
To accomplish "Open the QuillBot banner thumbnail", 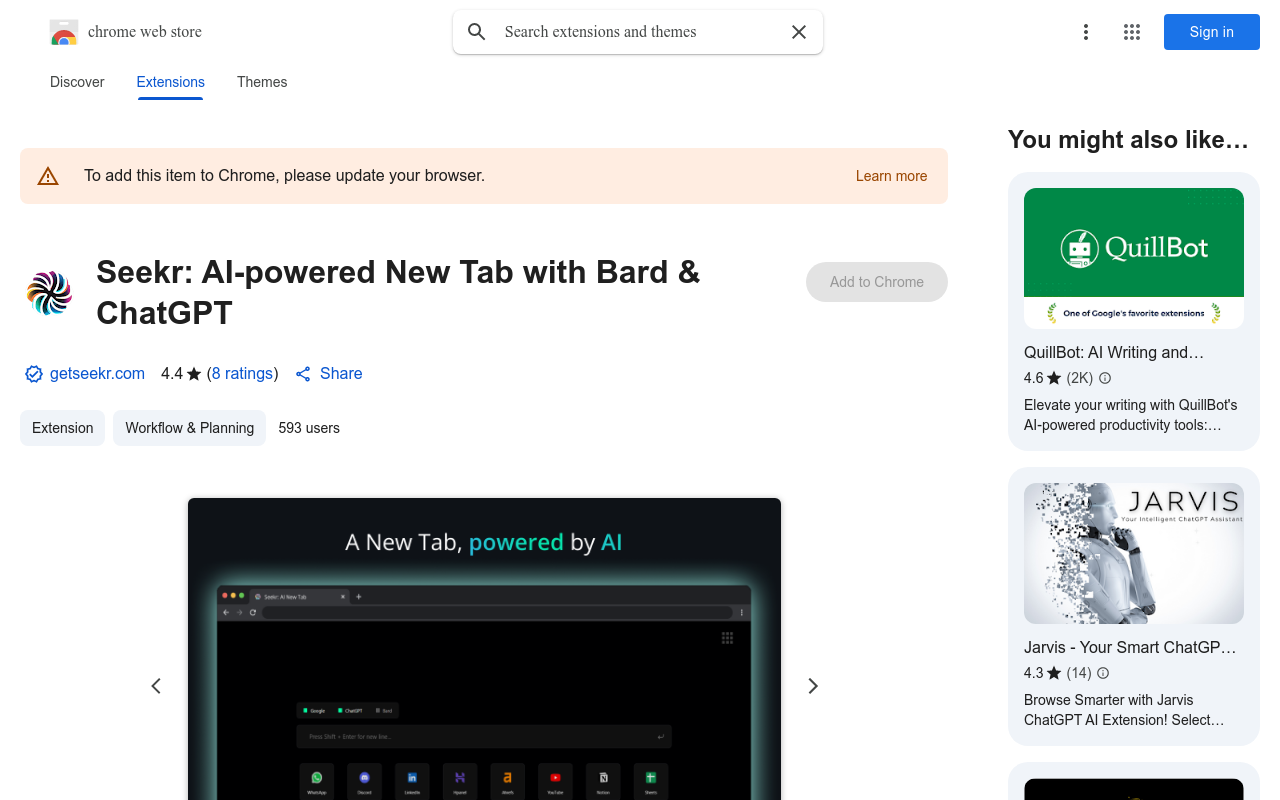I will click(x=1134, y=258).
